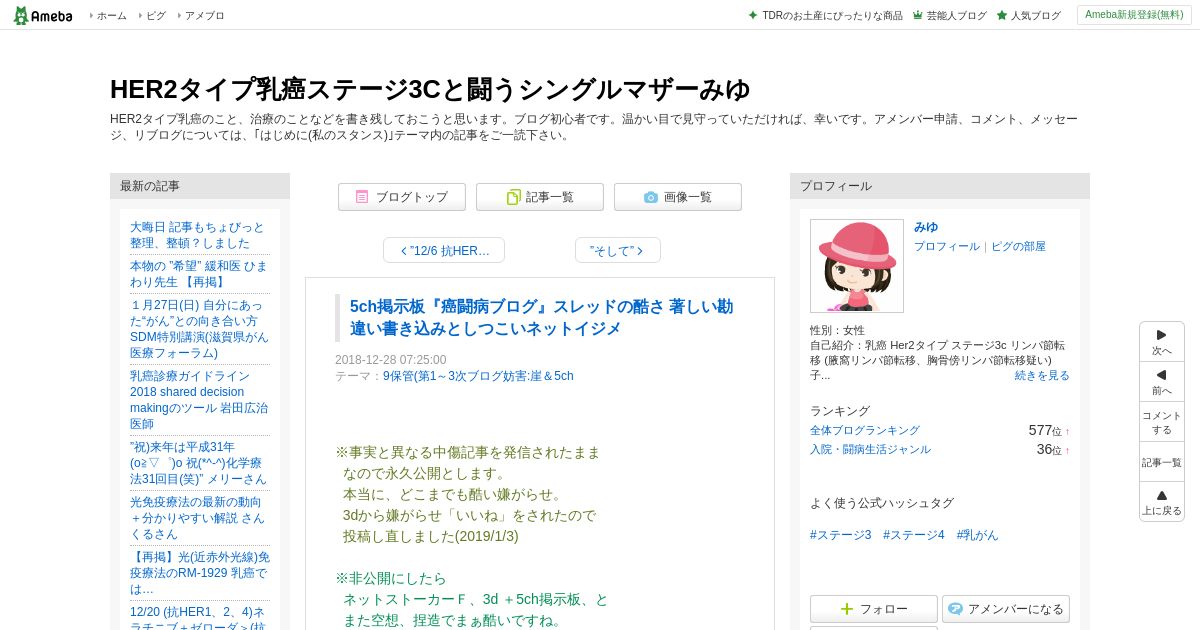The image size is (1200, 630).
Task: Click the みゆ avatar image
Action: coord(857,266)
